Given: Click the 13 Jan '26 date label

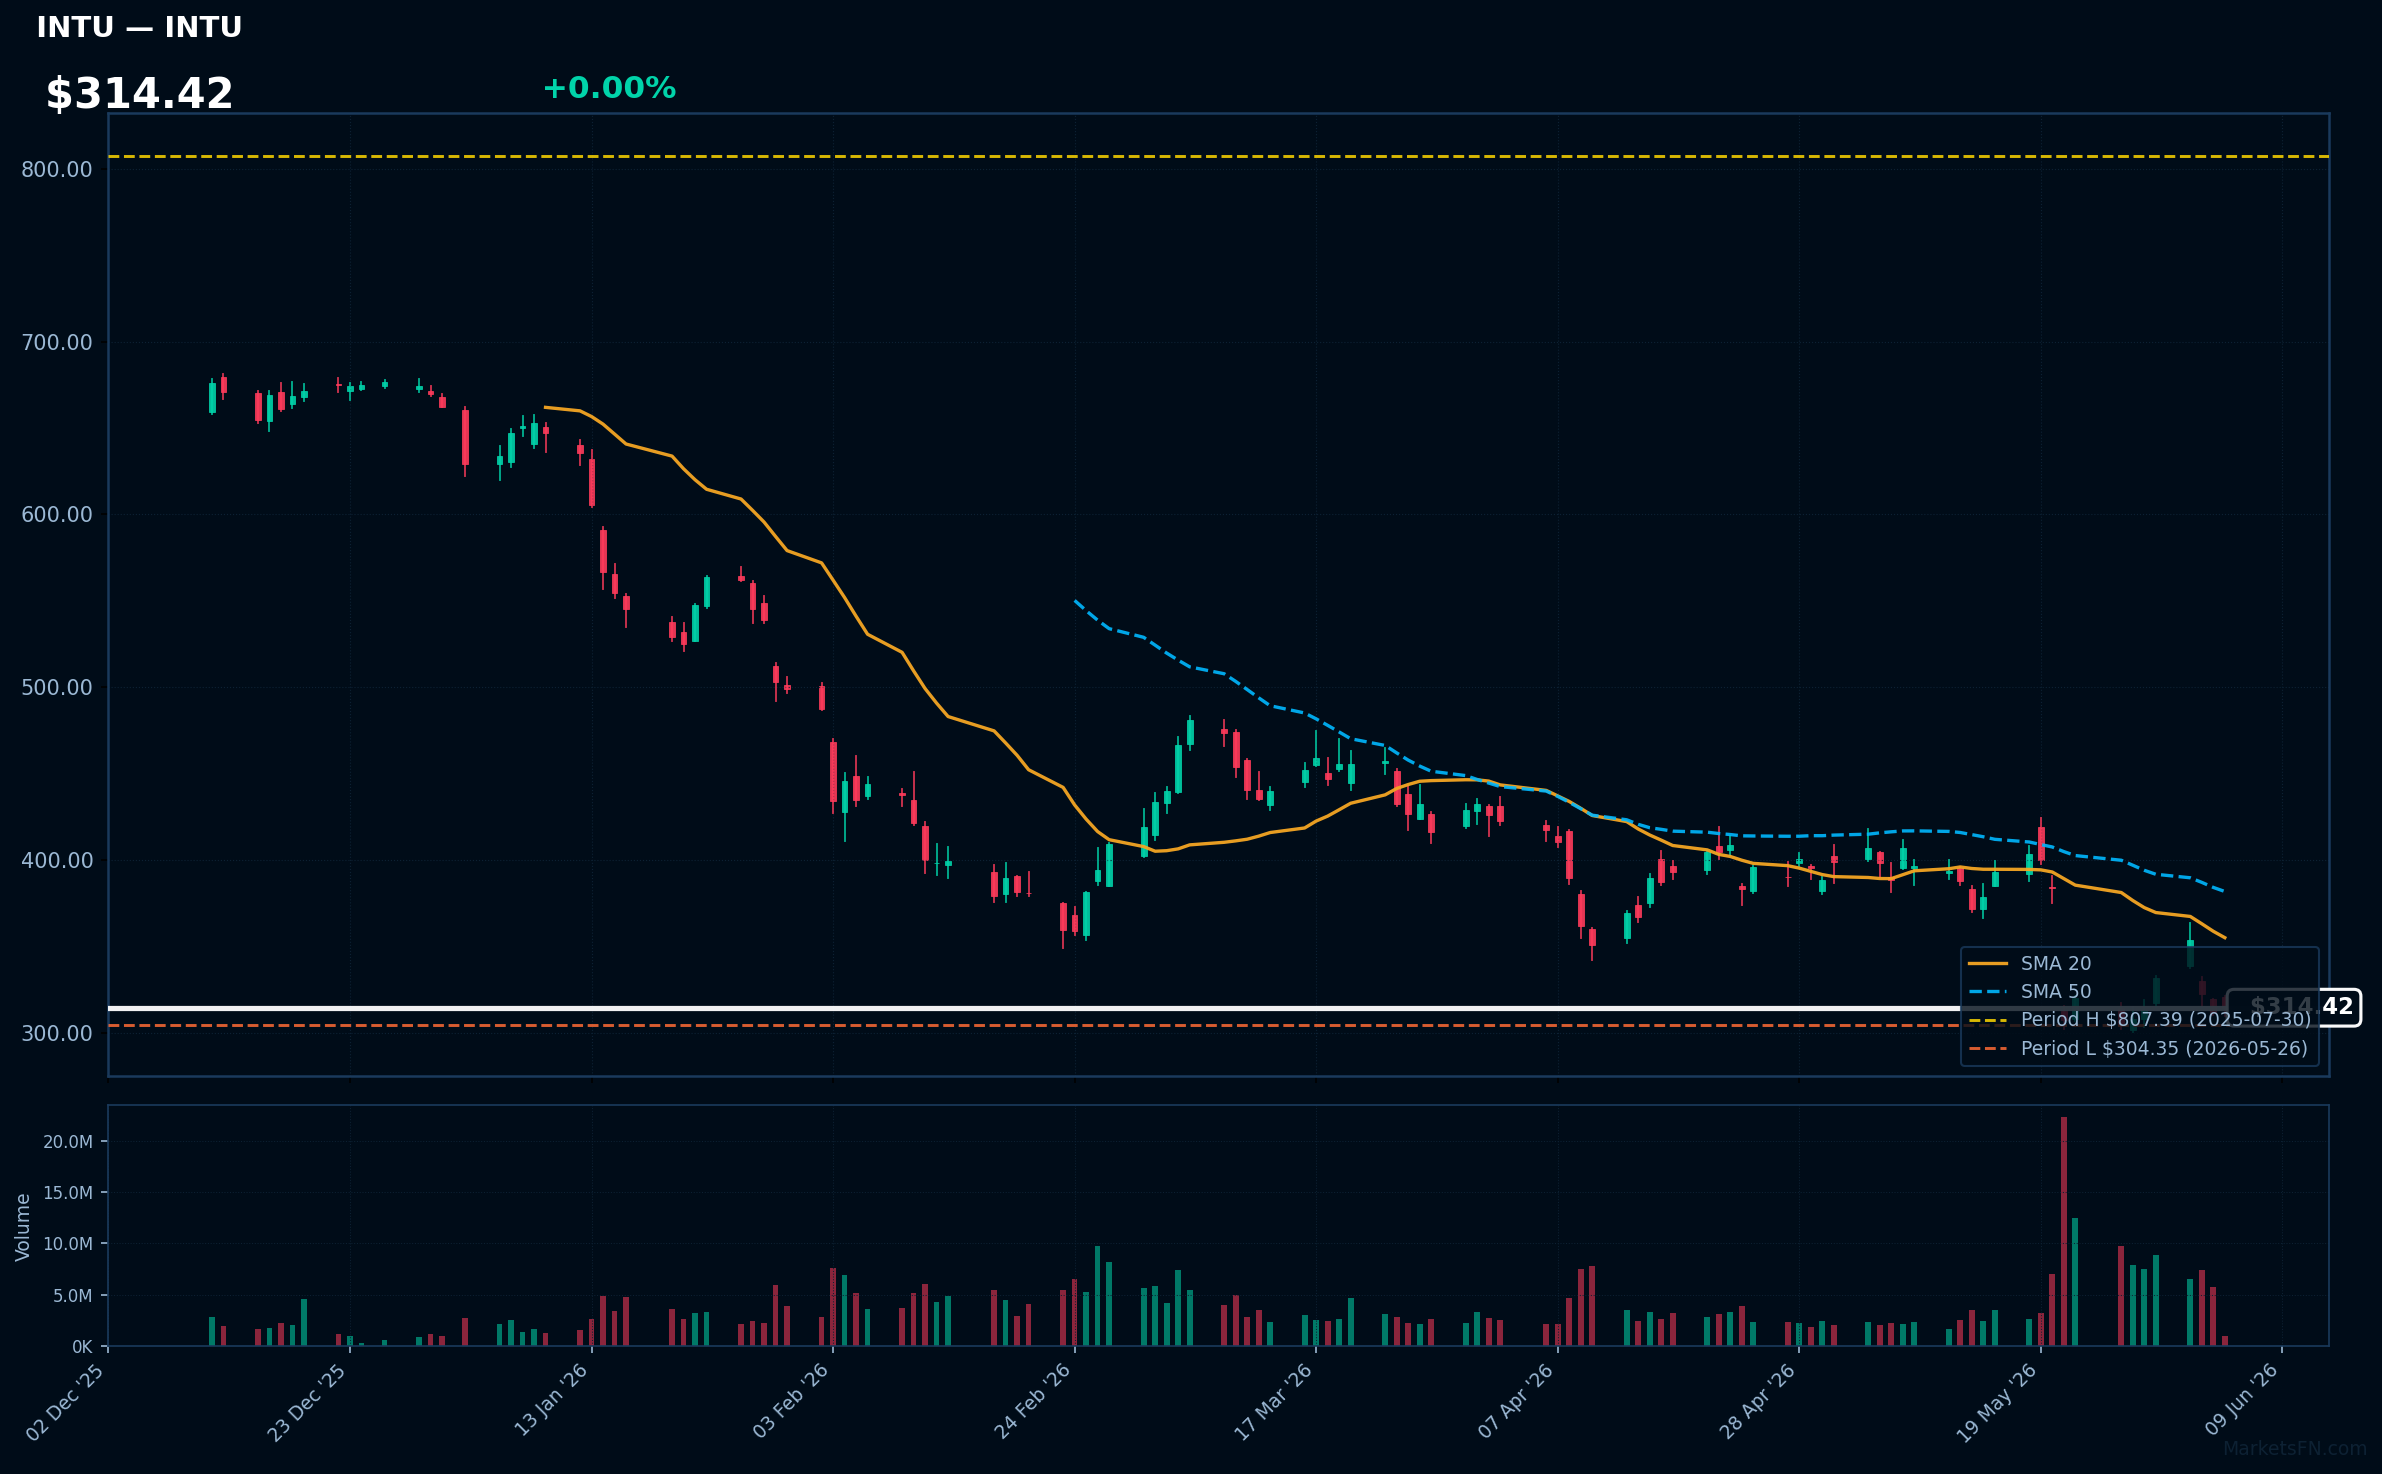Looking at the screenshot, I should pyautogui.click(x=550, y=1402).
